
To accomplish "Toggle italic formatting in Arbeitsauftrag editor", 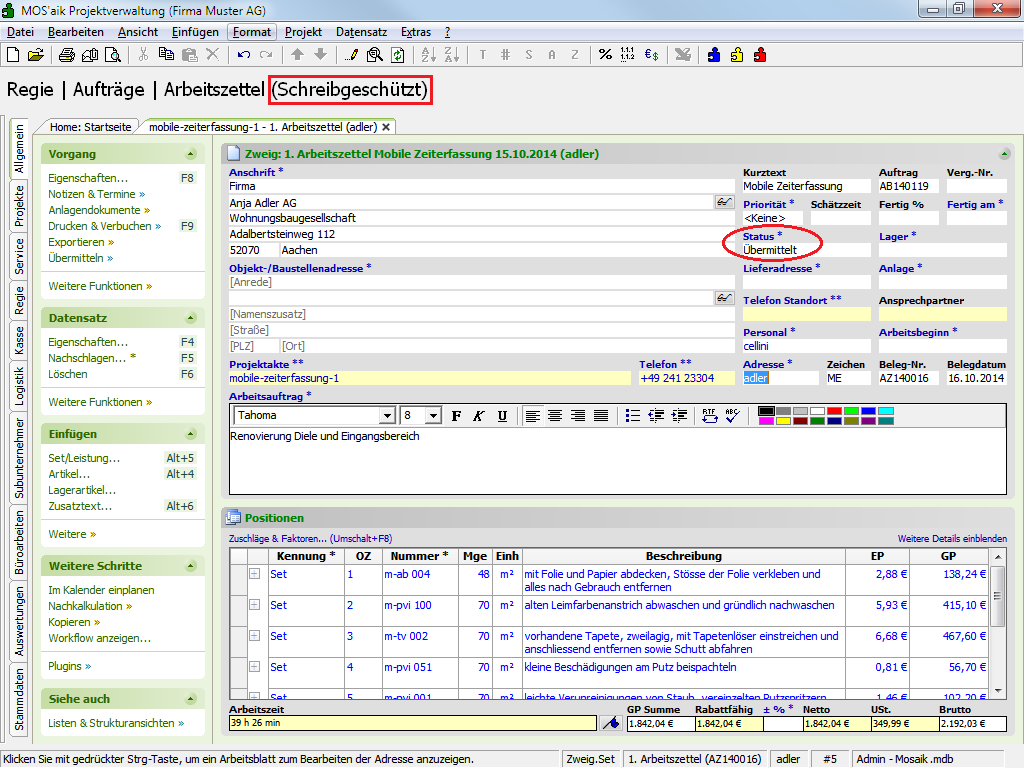I will pos(479,415).
